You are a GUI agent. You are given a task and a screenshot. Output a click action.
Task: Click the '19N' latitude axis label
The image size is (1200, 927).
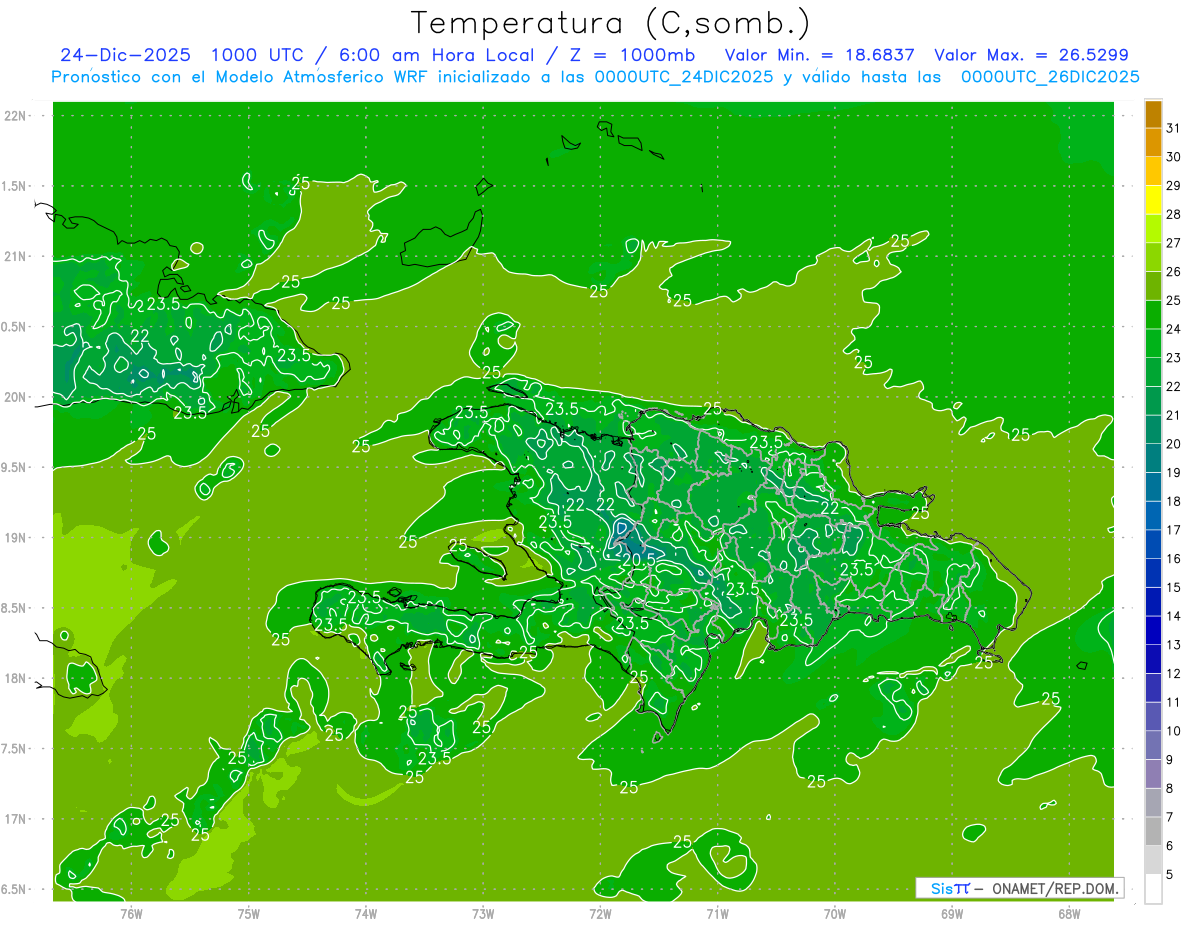coord(15,538)
